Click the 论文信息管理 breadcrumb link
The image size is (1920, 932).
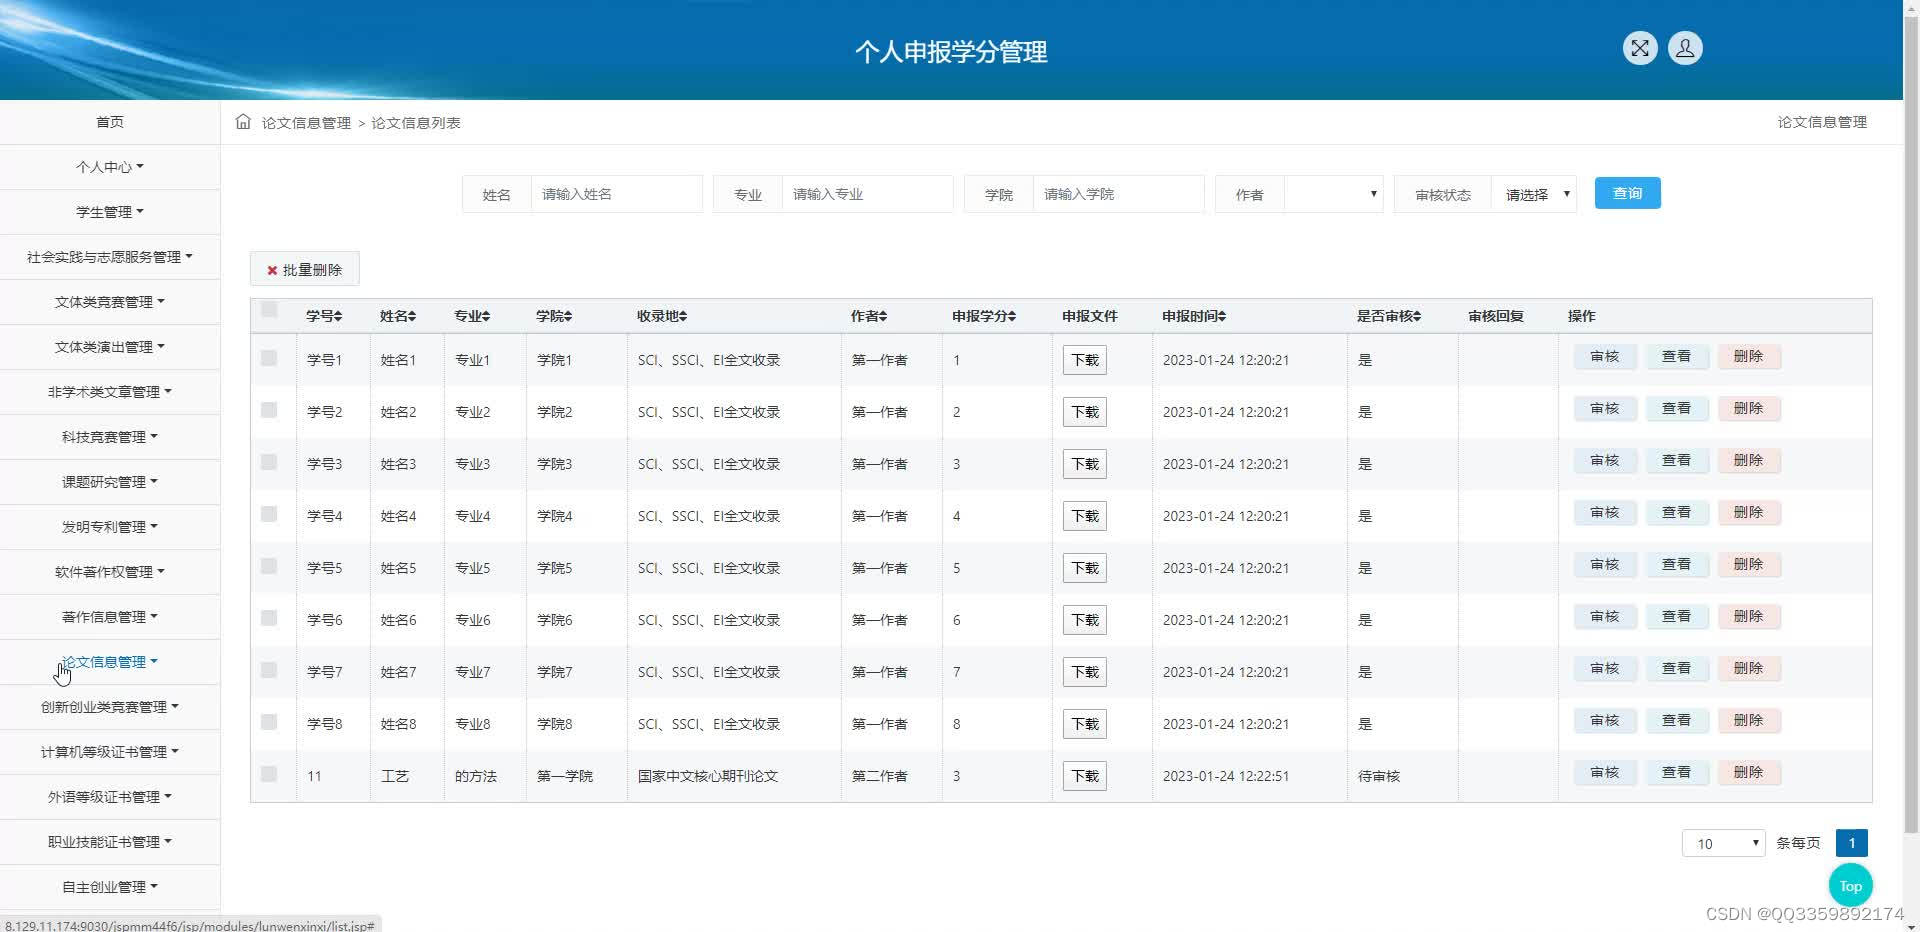pyautogui.click(x=306, y=123)
